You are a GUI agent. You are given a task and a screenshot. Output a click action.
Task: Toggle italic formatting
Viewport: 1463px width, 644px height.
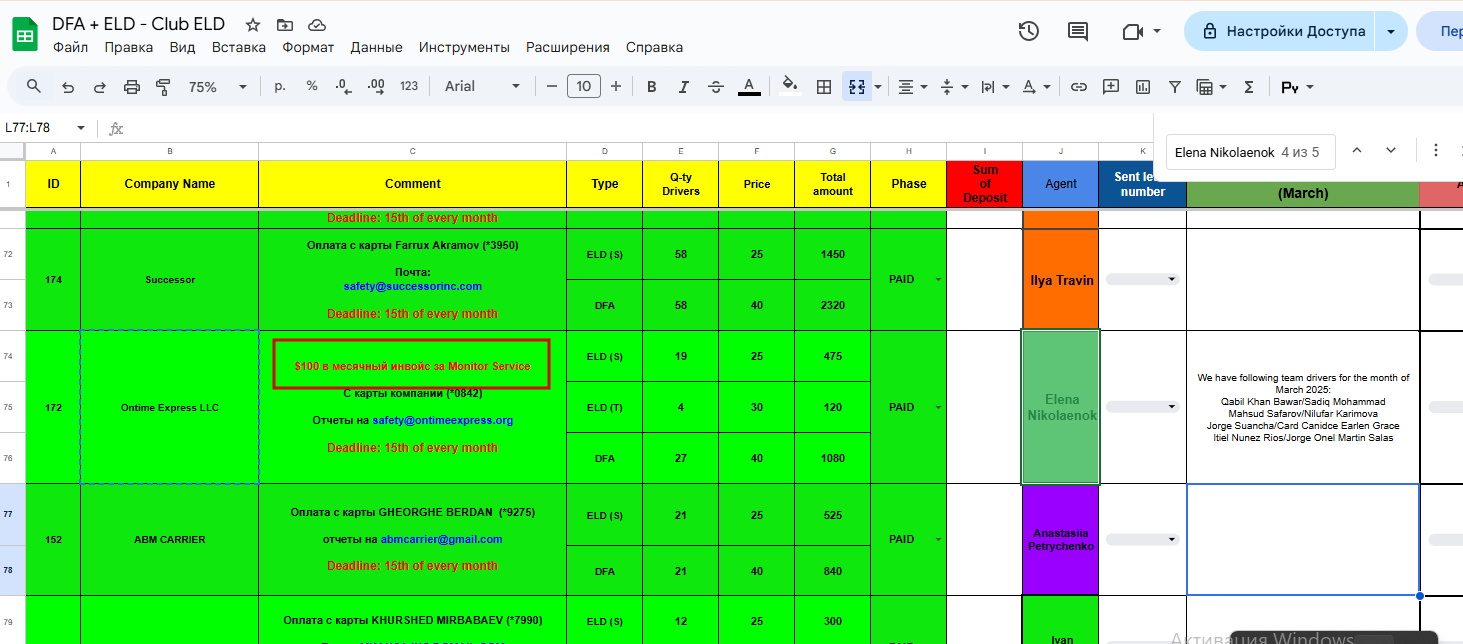pos(684,87)
